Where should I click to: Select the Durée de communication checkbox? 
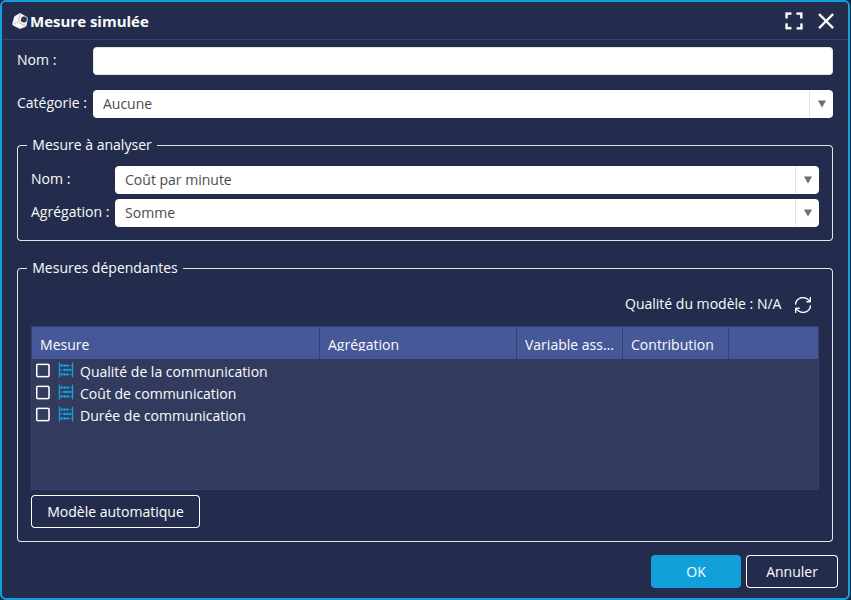43,415
